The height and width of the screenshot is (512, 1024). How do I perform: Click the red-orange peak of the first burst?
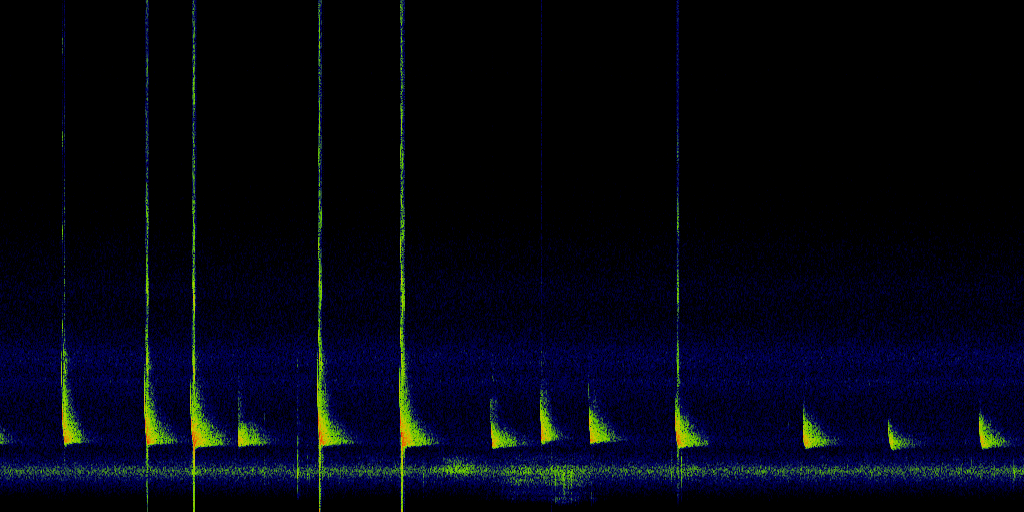[x=66, y=434]
